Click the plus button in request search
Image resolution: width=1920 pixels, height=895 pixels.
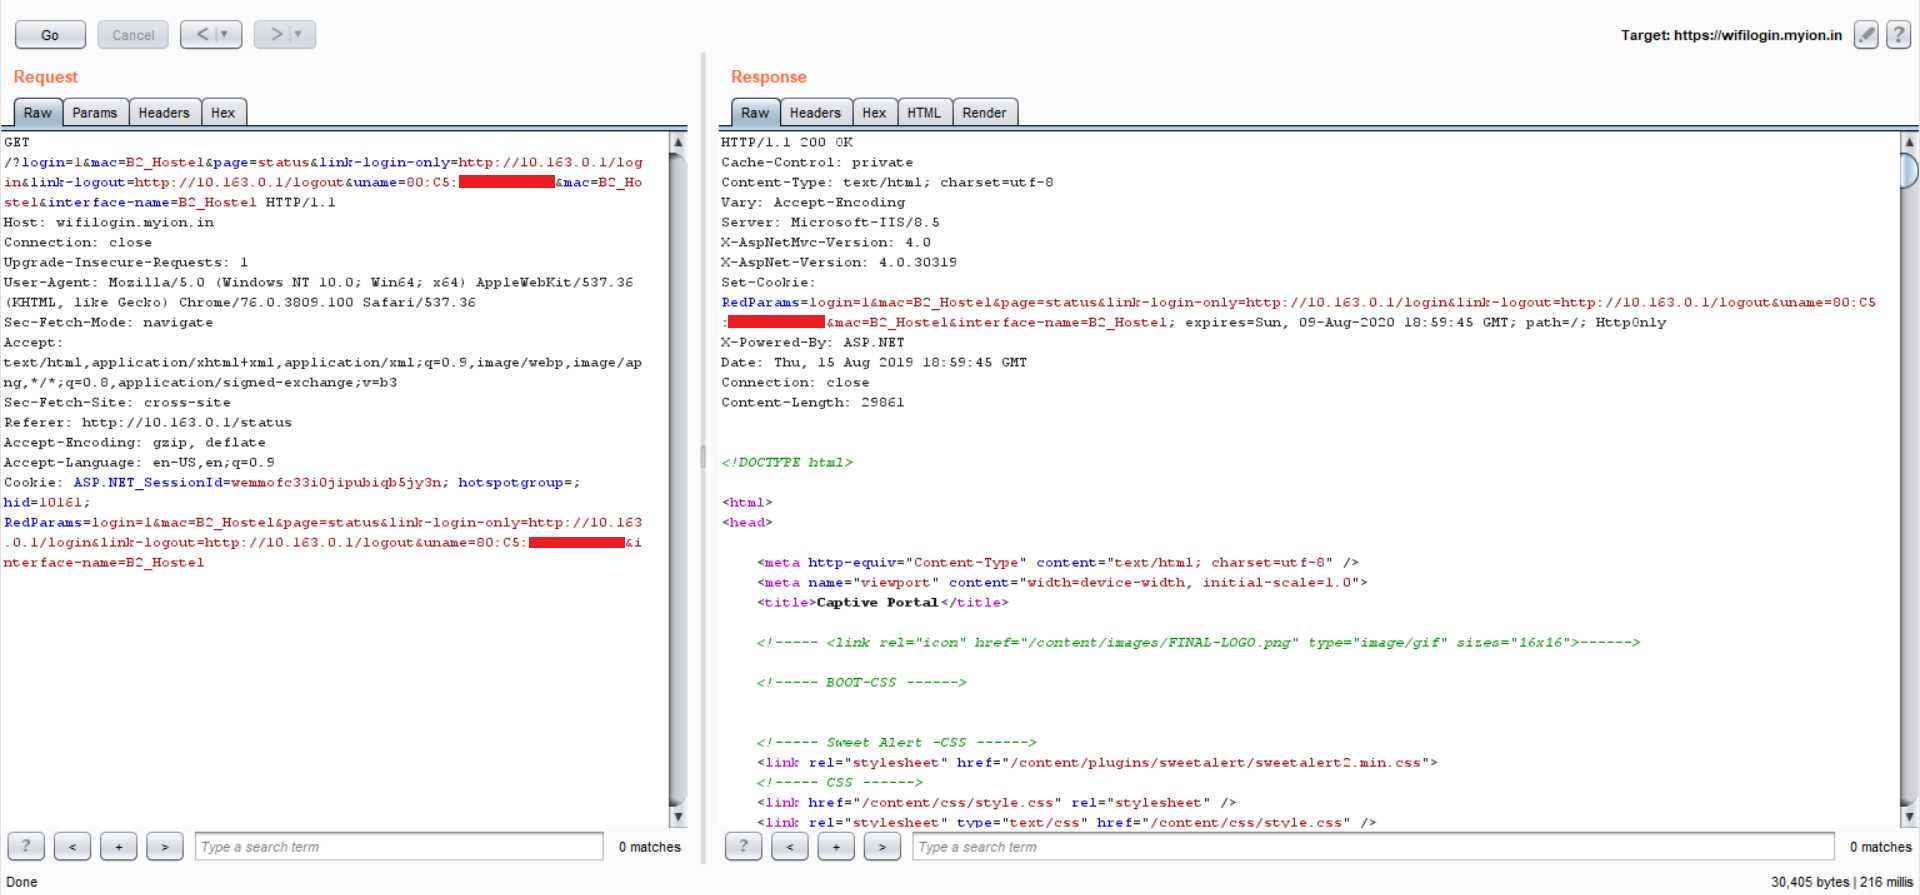click(x=118, y=846)
